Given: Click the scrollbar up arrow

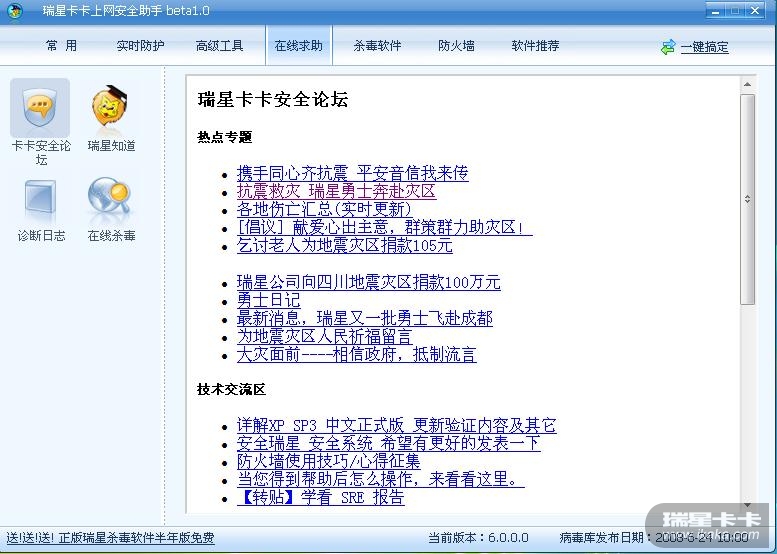Looking at the screenshot, I should pos(747,85).
